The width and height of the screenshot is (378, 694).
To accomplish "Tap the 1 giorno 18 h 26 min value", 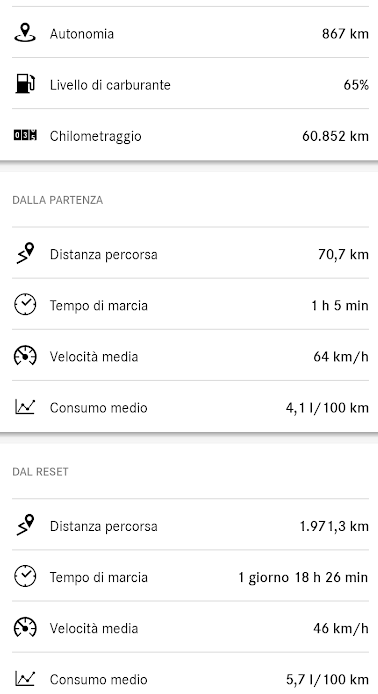I will point(303,578).
